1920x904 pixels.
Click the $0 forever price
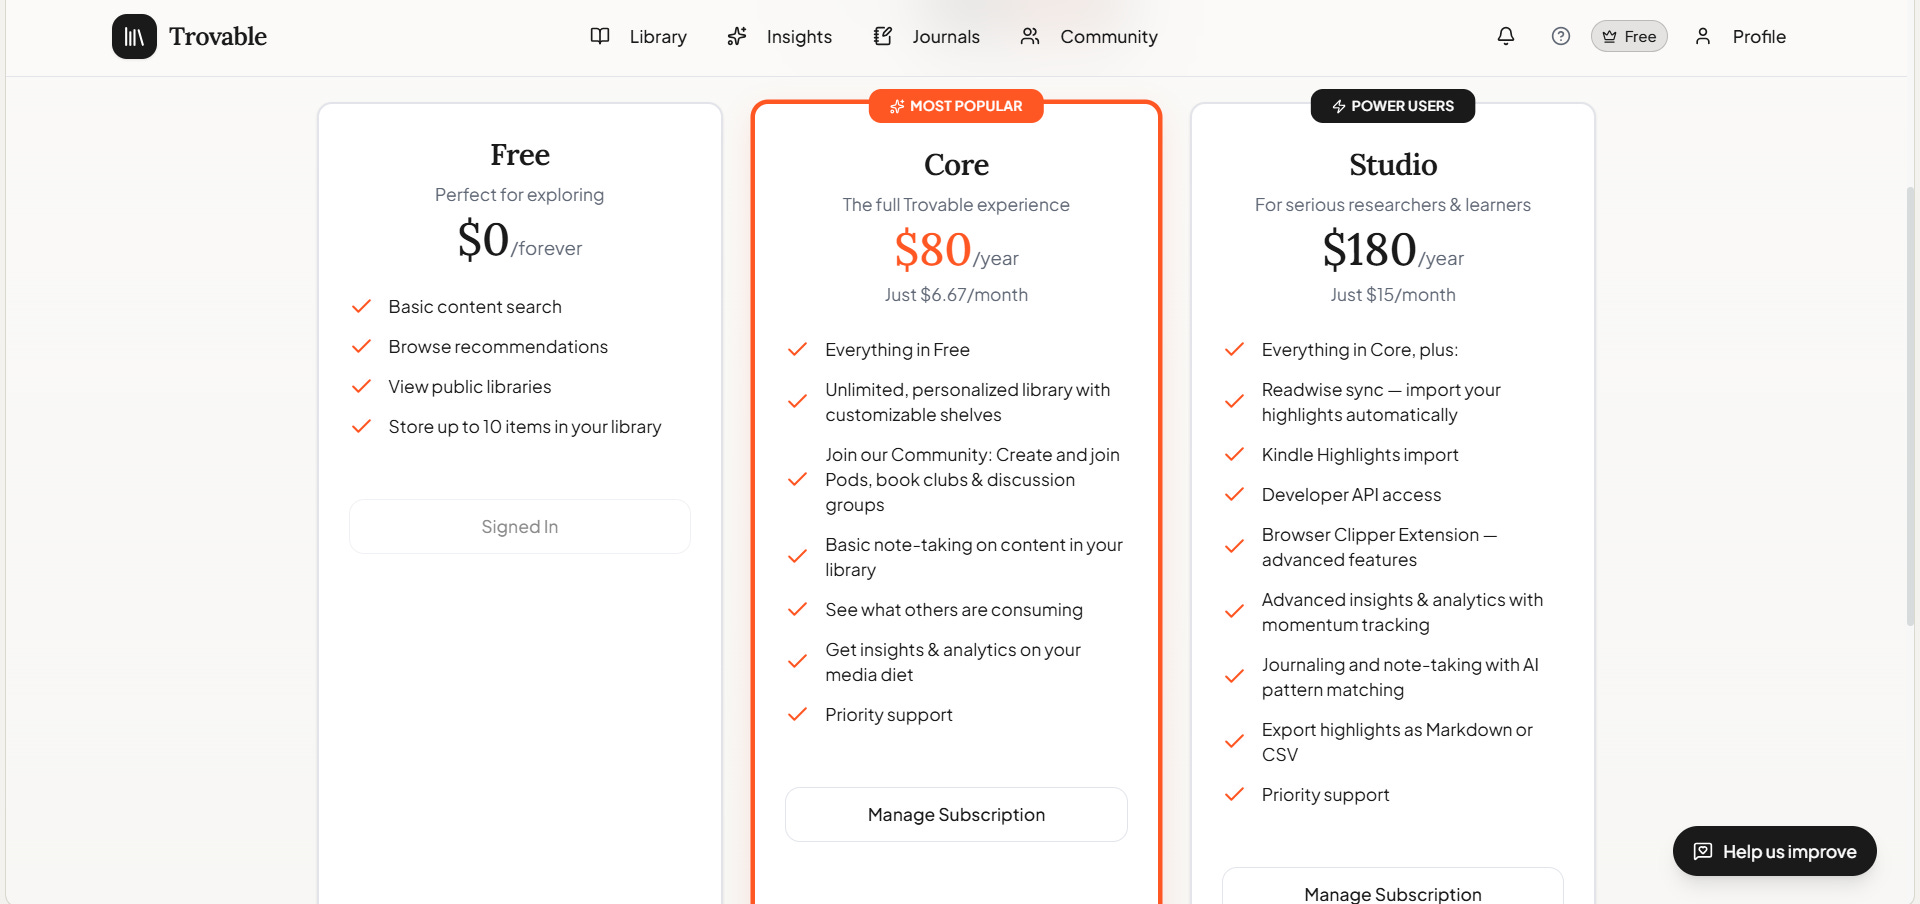point(520,240)
